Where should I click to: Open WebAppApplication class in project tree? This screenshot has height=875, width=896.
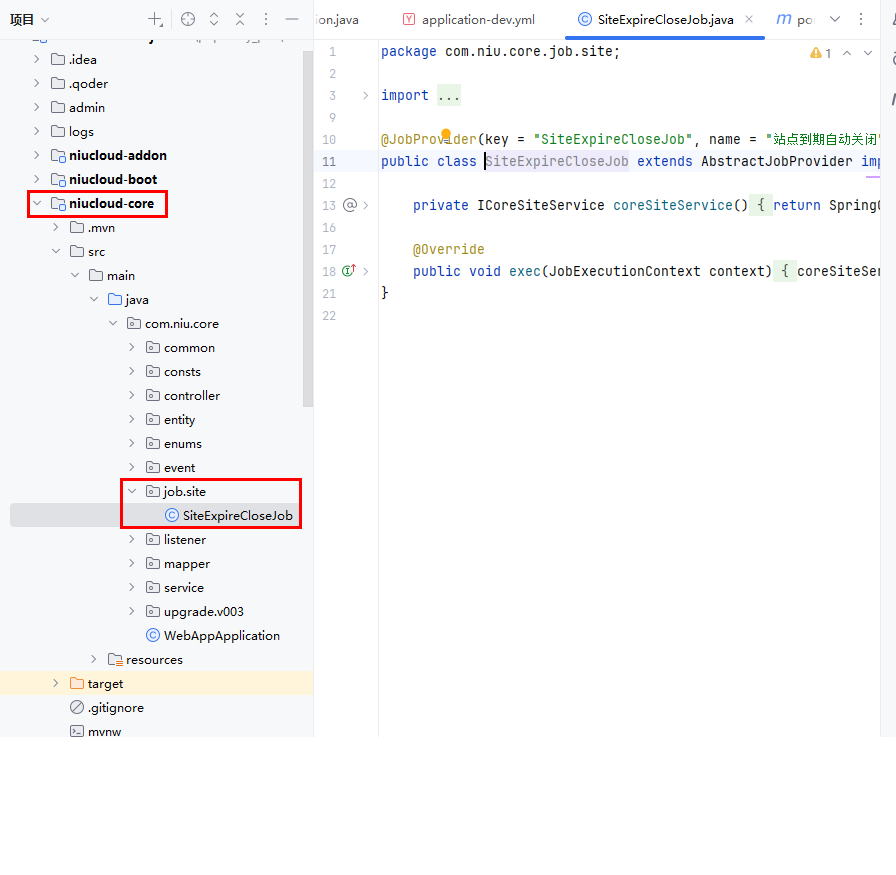pyautogui.click(x=221, y=636)
